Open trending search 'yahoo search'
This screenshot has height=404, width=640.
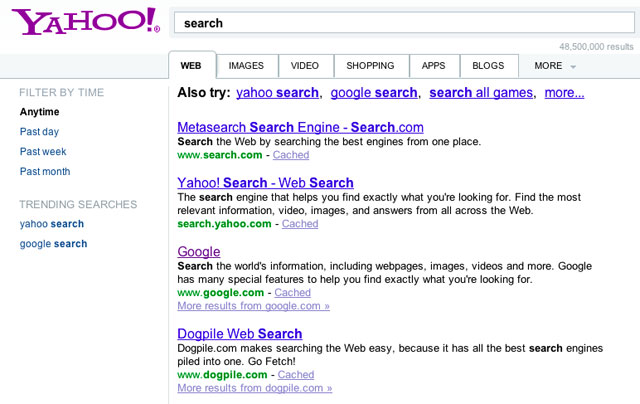coord(52,224)
